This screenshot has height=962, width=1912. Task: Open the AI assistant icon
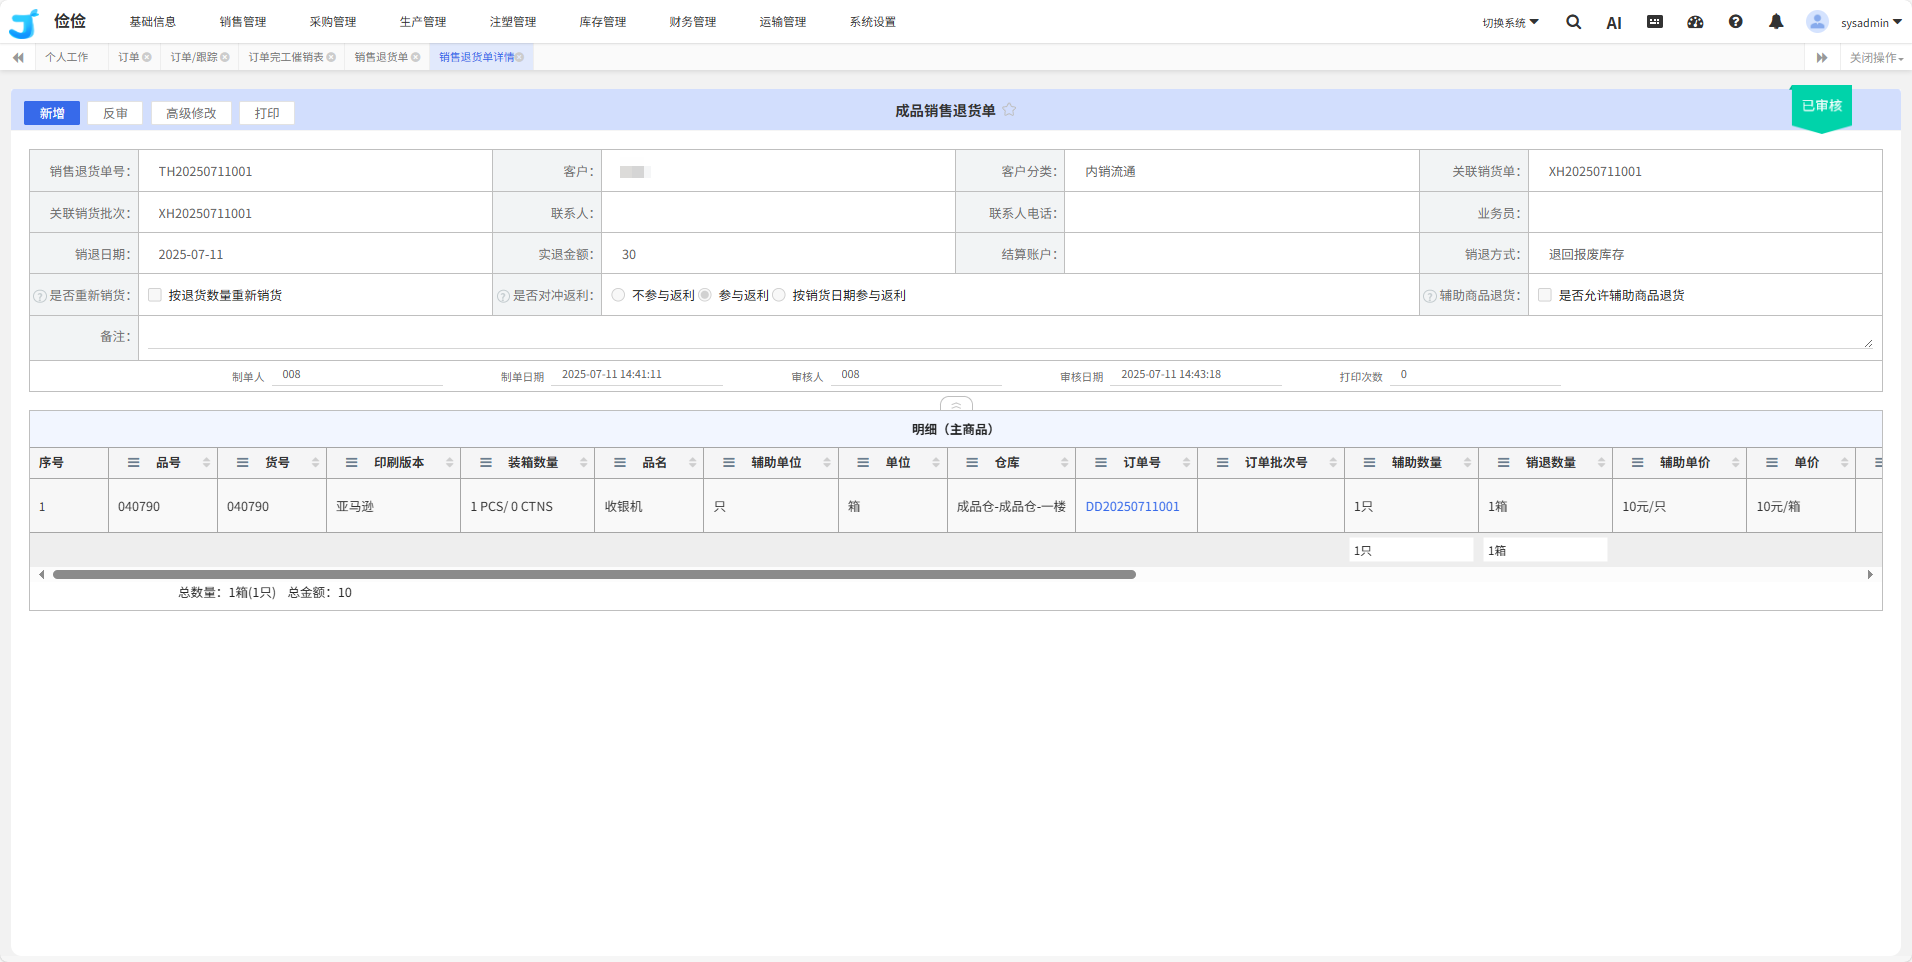pyautogui.click(x=1613, y=23)
